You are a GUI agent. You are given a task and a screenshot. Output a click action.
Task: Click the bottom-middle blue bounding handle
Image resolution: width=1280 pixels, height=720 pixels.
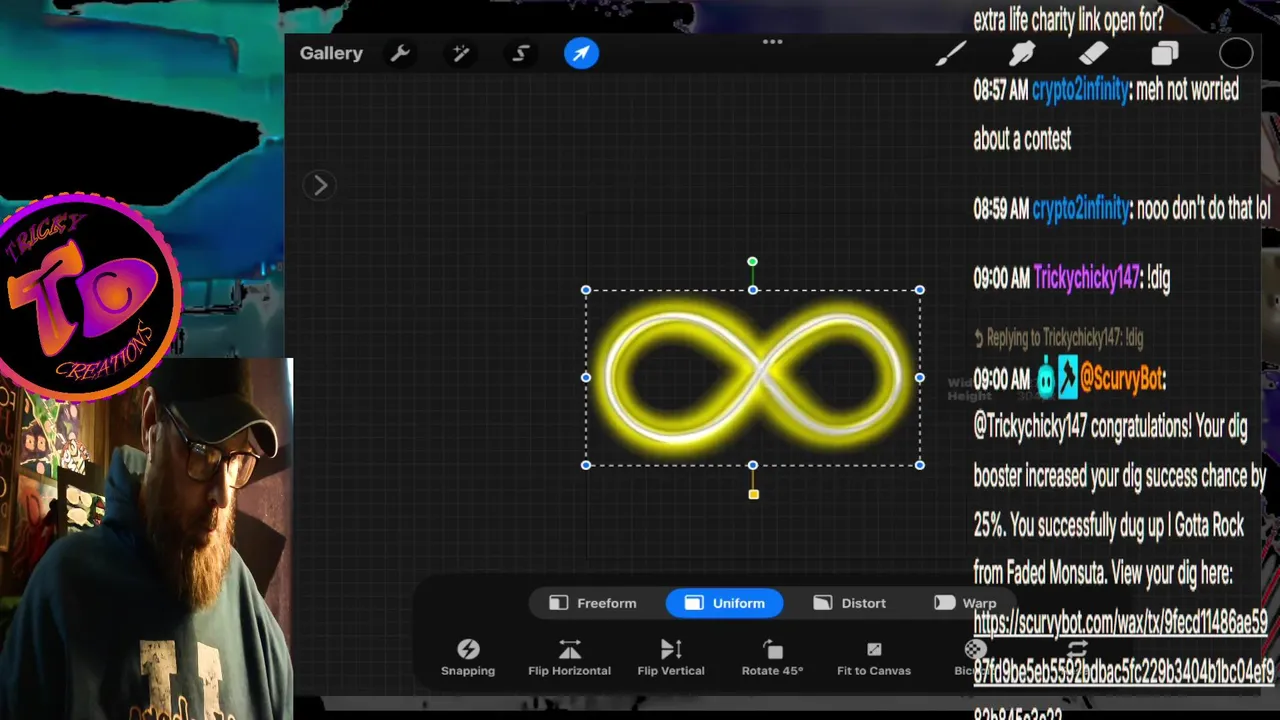click(753, 465)
